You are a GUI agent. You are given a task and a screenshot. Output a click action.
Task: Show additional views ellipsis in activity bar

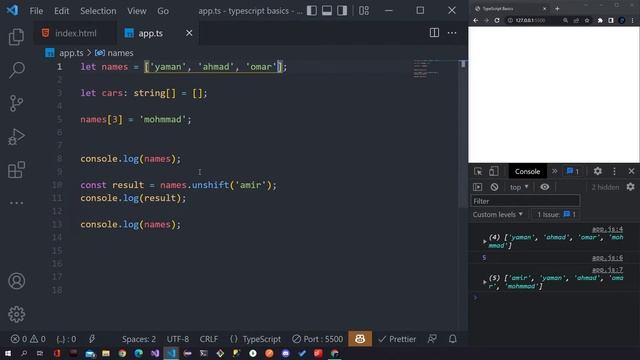click(x=16, y=203)
